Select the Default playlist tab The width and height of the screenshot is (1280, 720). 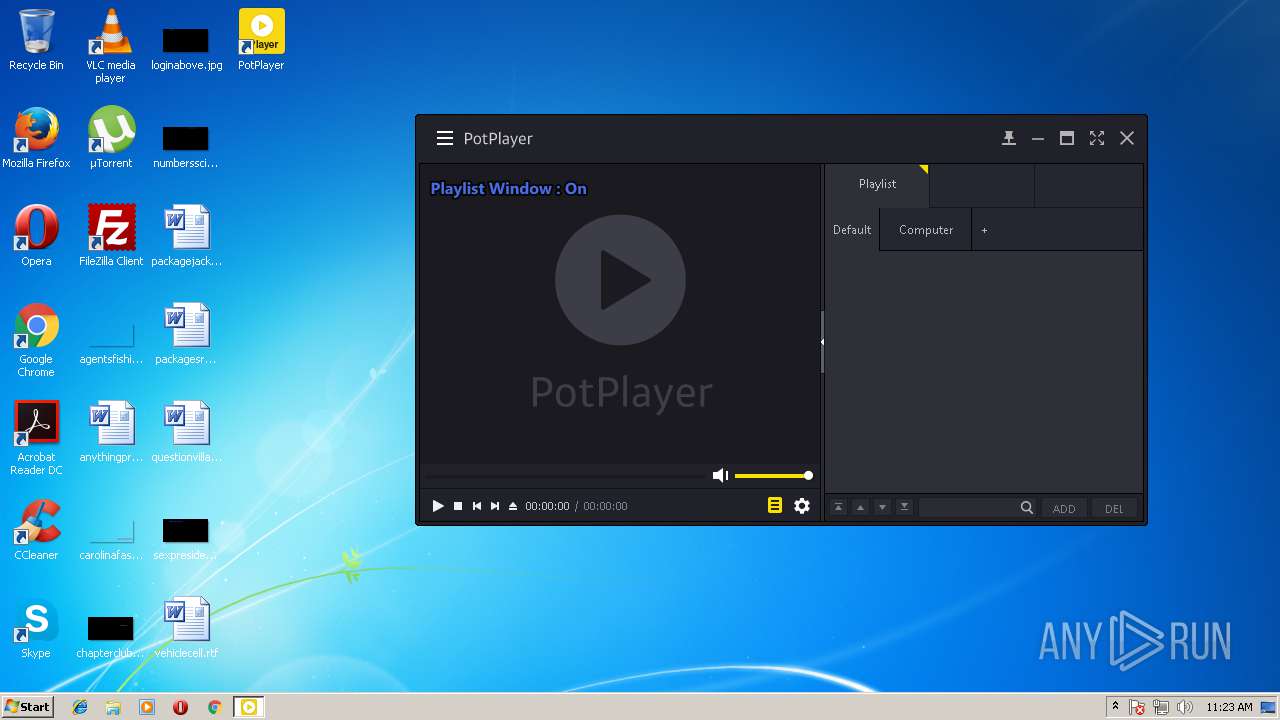coord(852,230)
